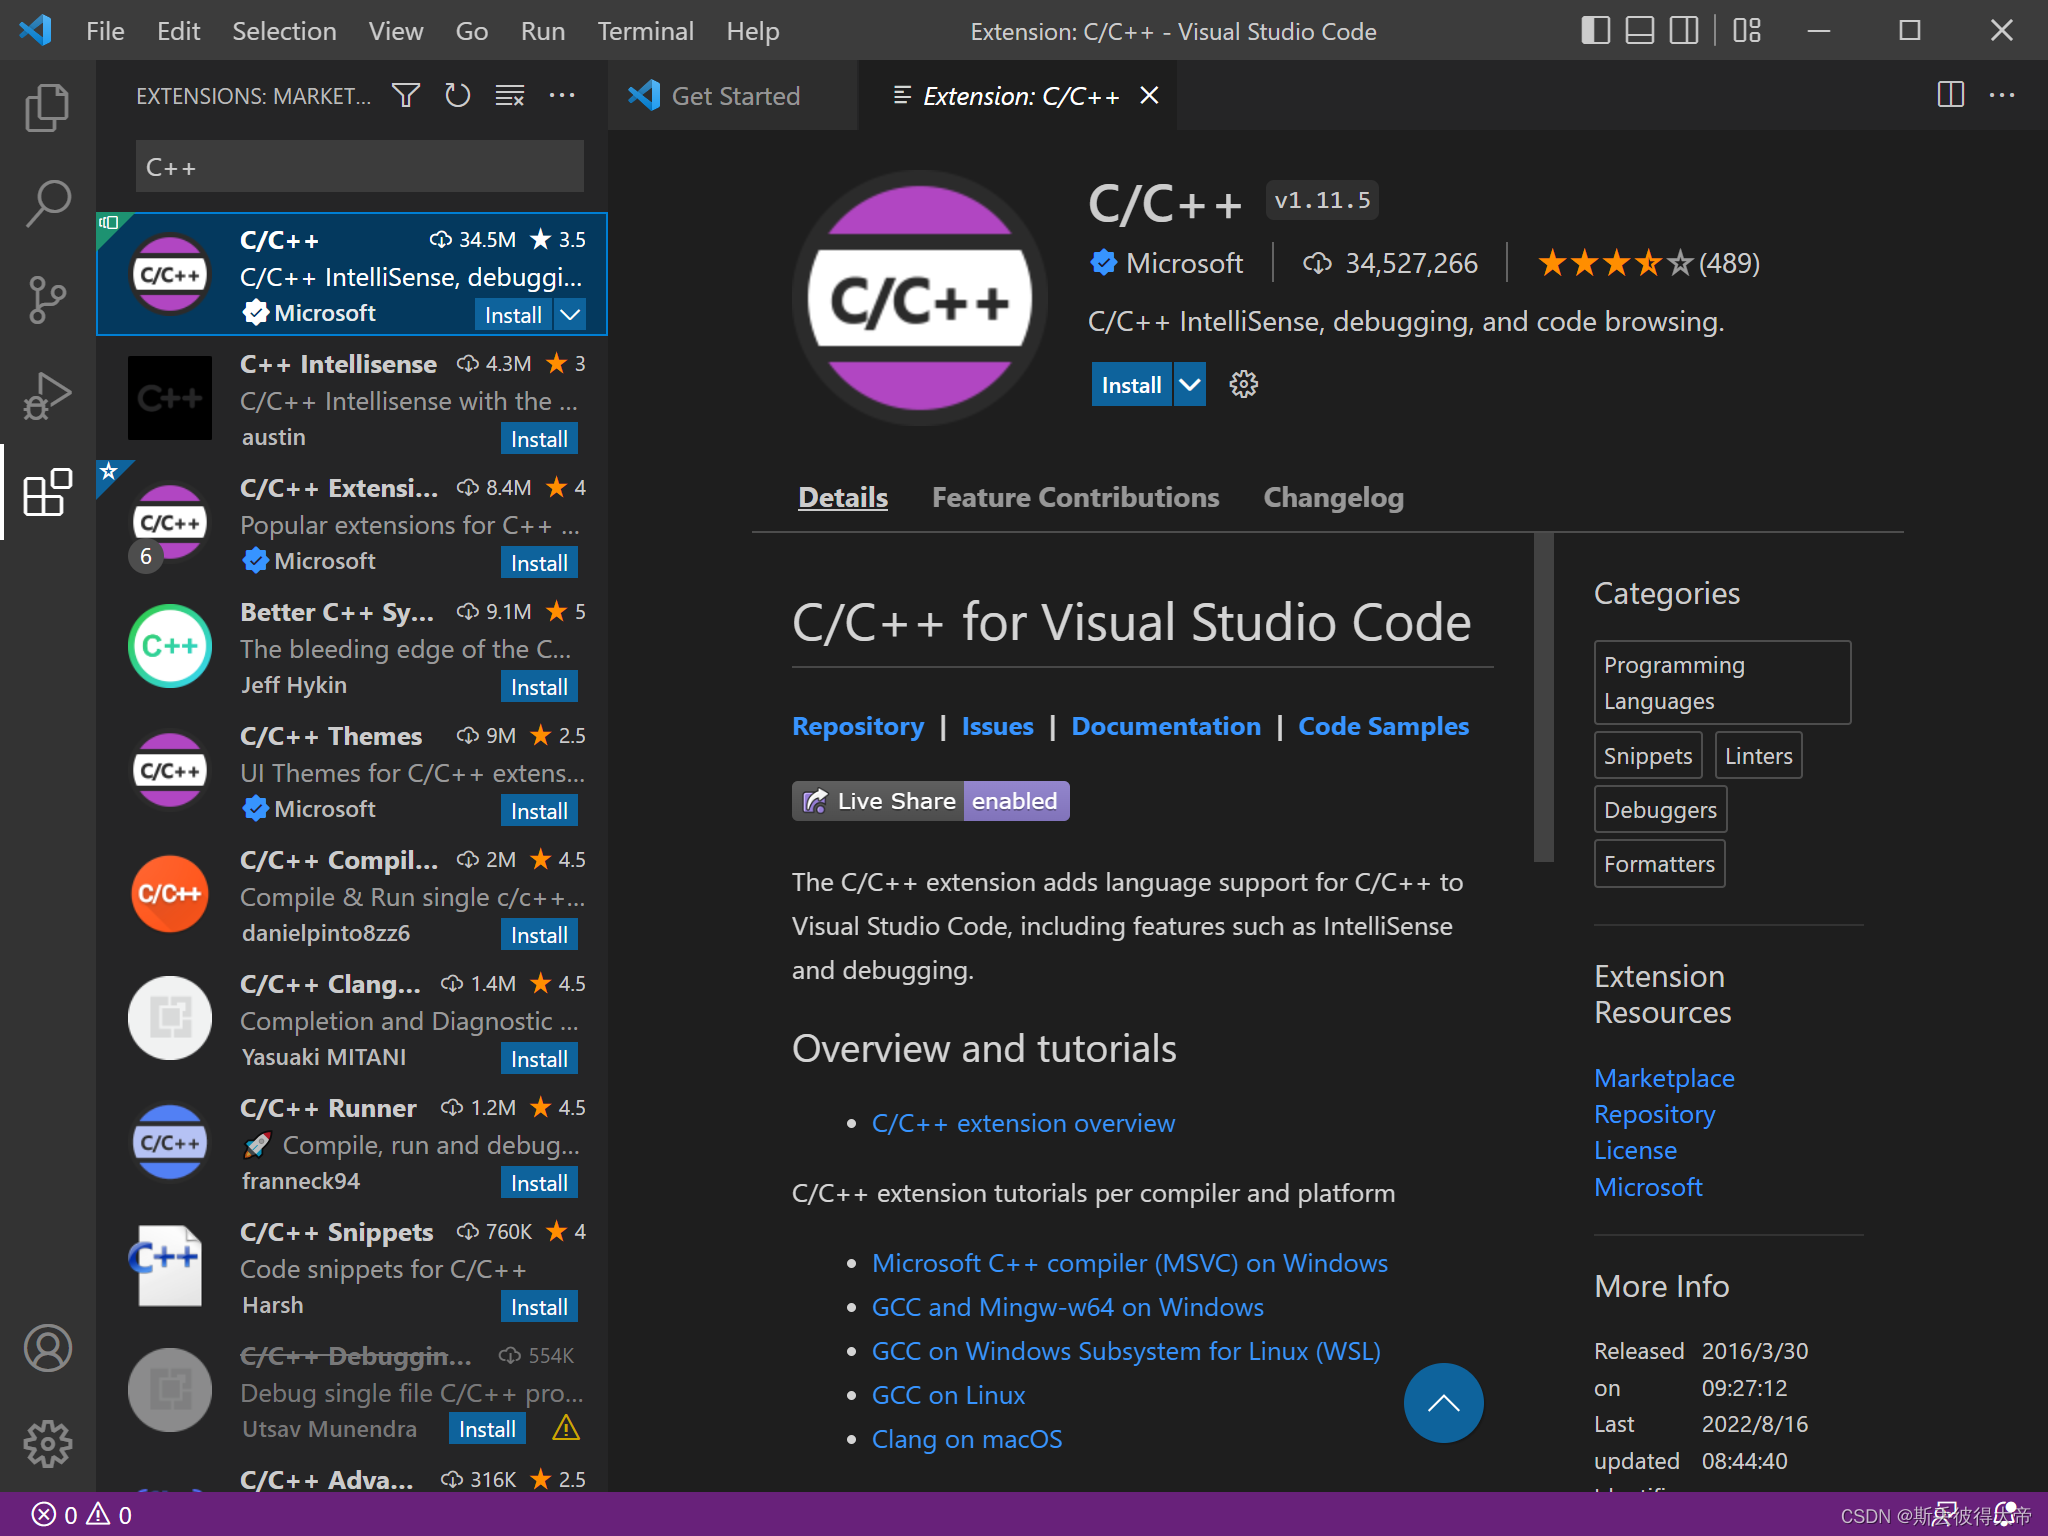Open the Help menu

(752, 31)
